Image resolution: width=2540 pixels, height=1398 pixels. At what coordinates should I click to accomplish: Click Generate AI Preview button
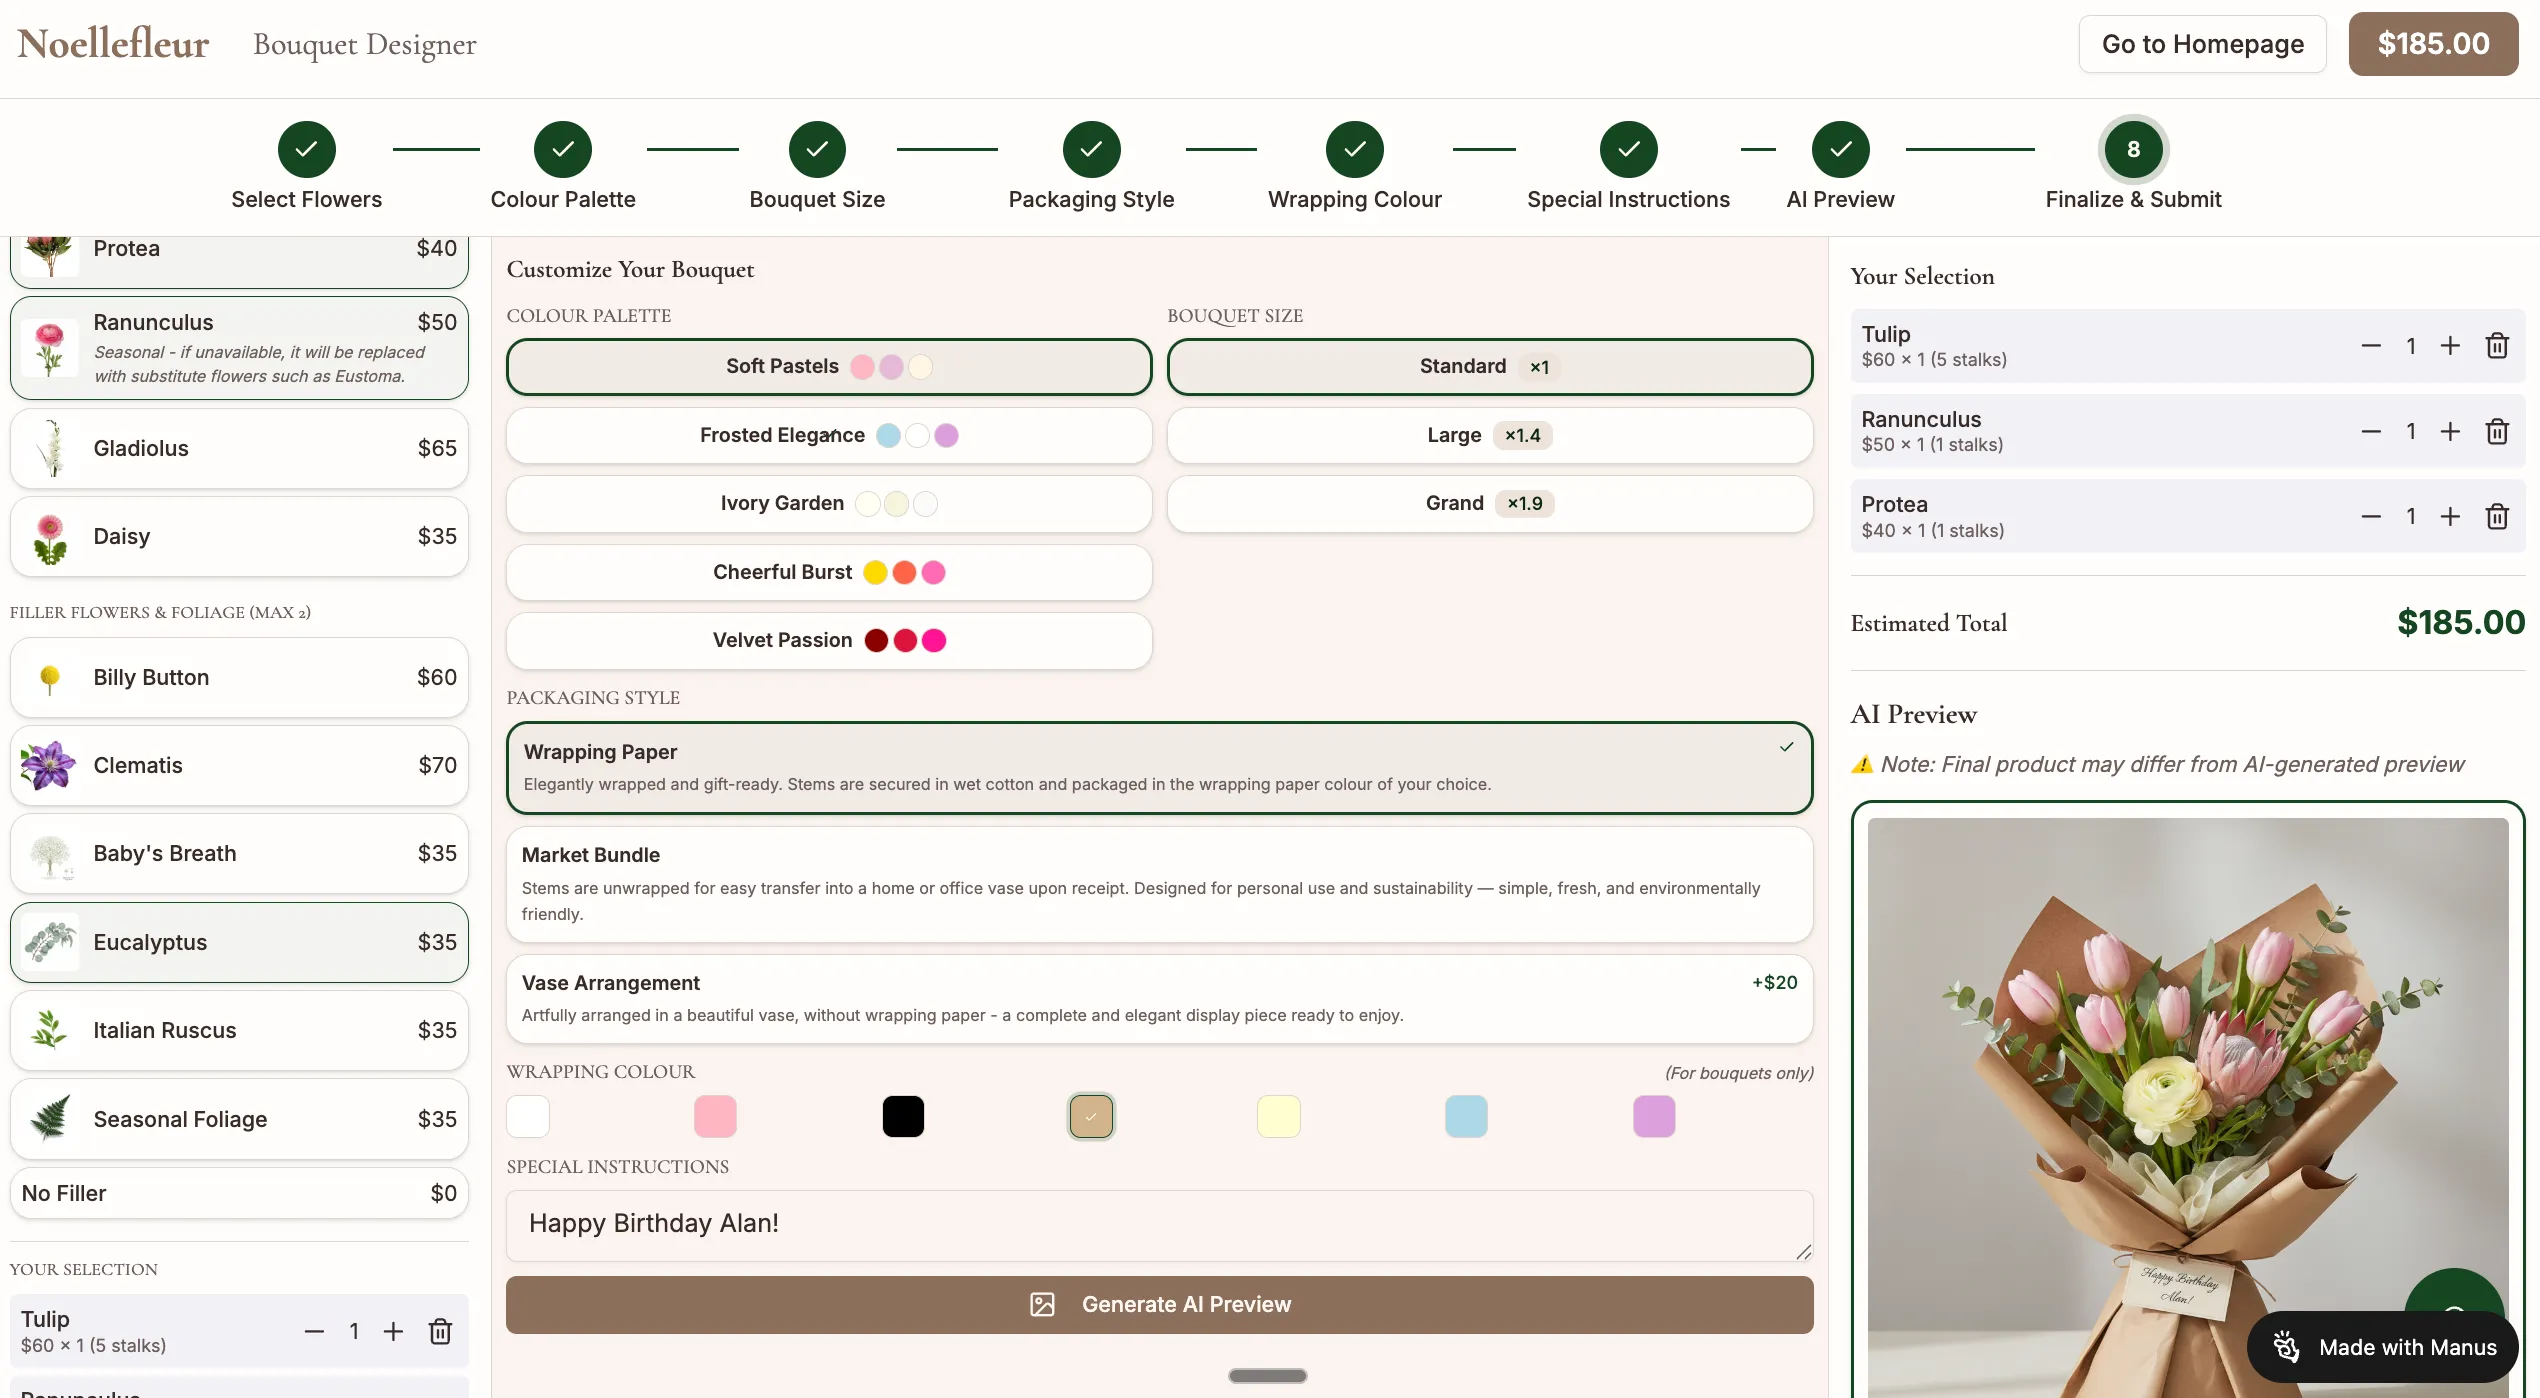(x=1159, y=1305)
